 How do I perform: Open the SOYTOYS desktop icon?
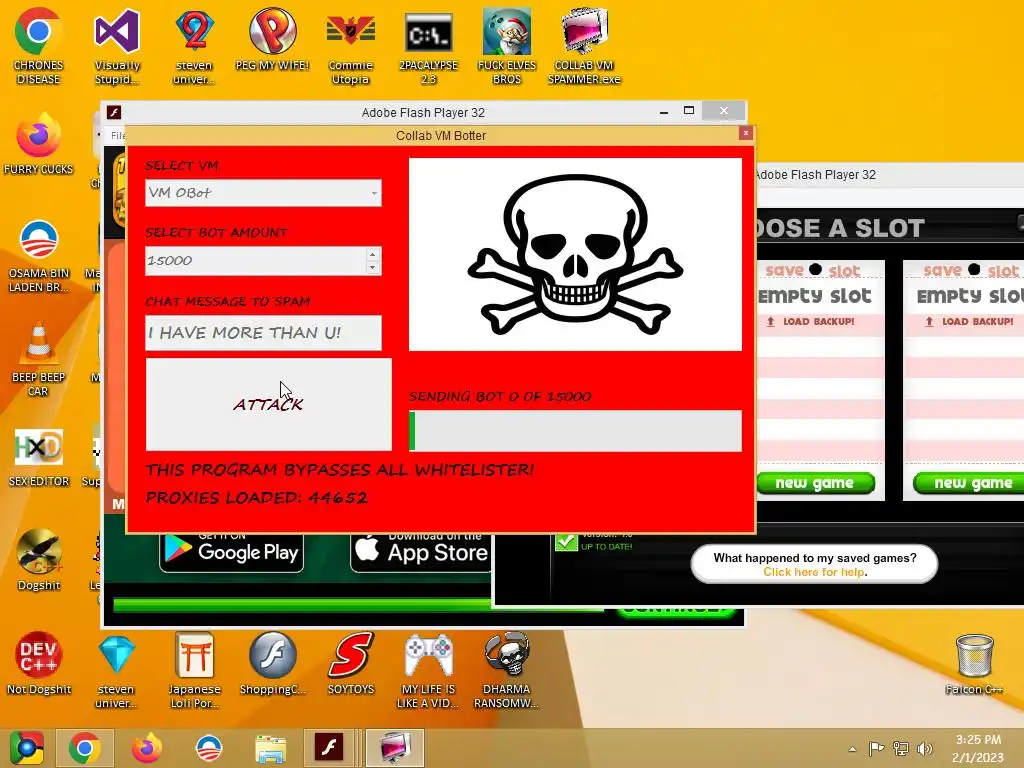[351, 664]
